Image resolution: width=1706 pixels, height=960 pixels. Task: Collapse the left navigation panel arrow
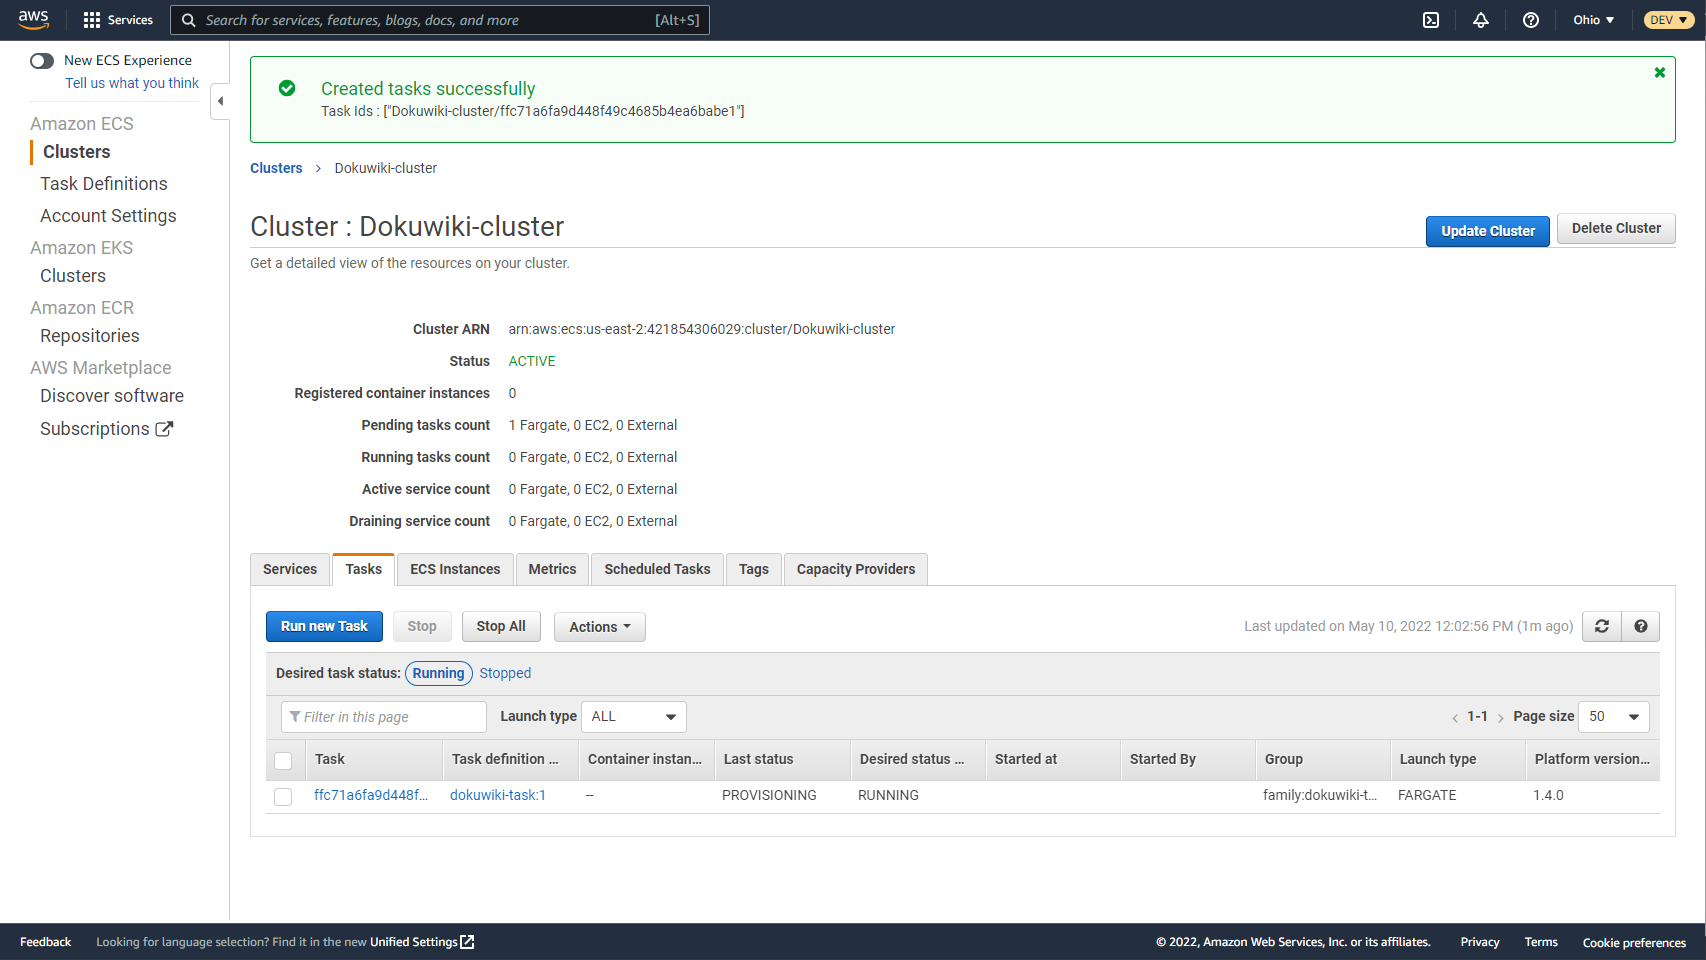220,101
